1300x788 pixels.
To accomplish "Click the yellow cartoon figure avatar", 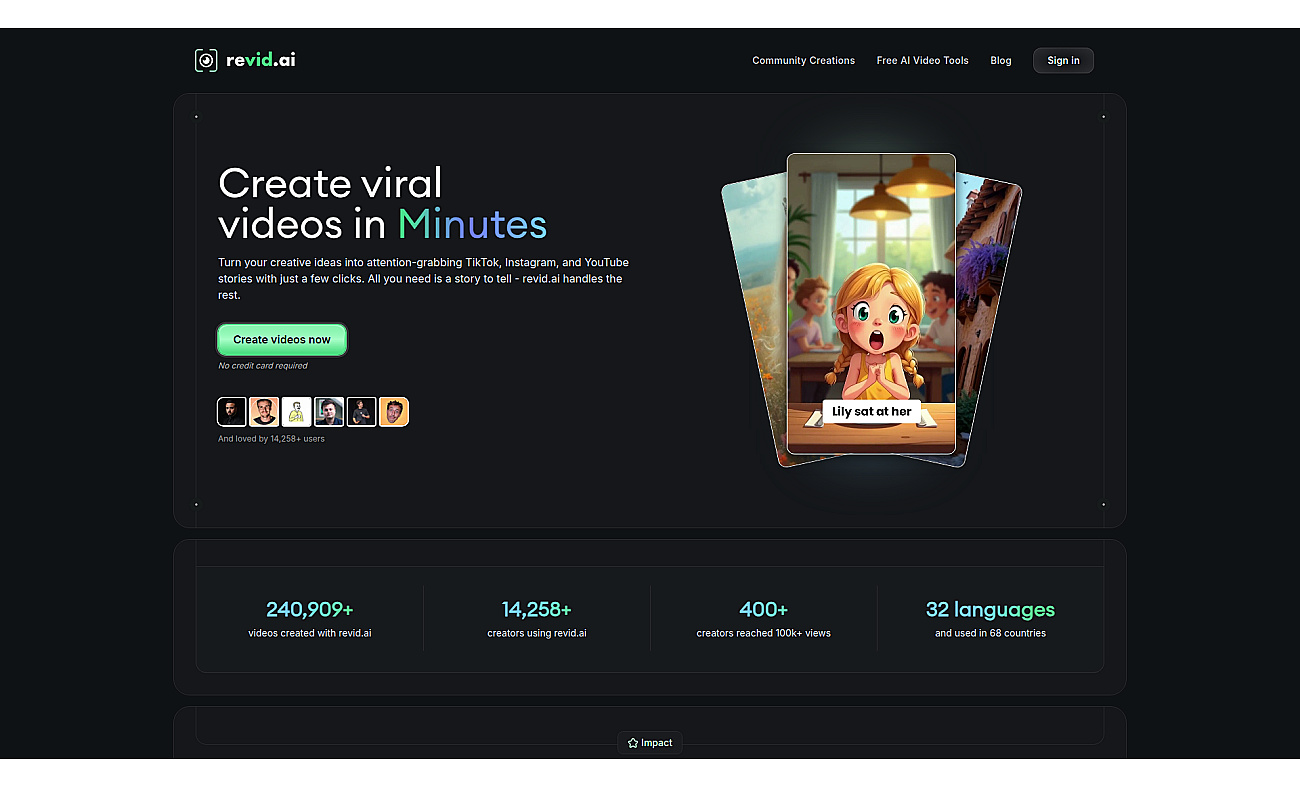I will 296,412.
